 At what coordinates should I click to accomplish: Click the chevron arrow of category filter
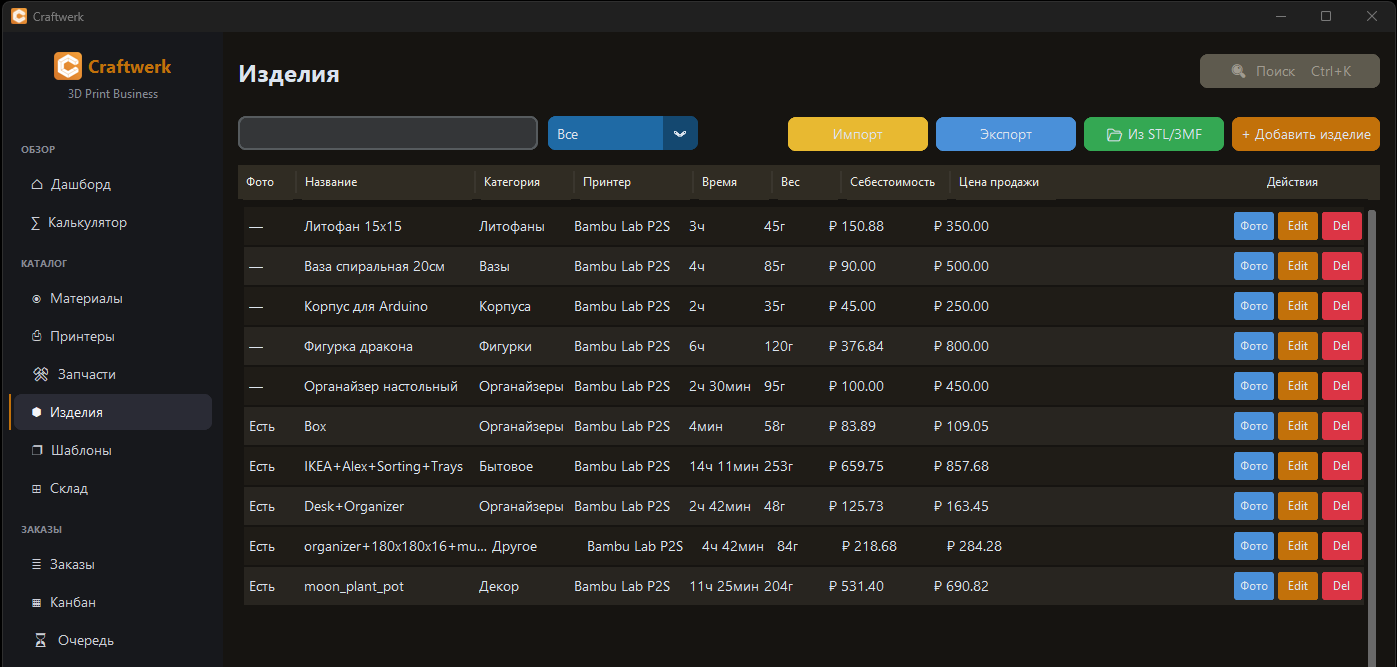pyautogui.click(x=680, y=134)
